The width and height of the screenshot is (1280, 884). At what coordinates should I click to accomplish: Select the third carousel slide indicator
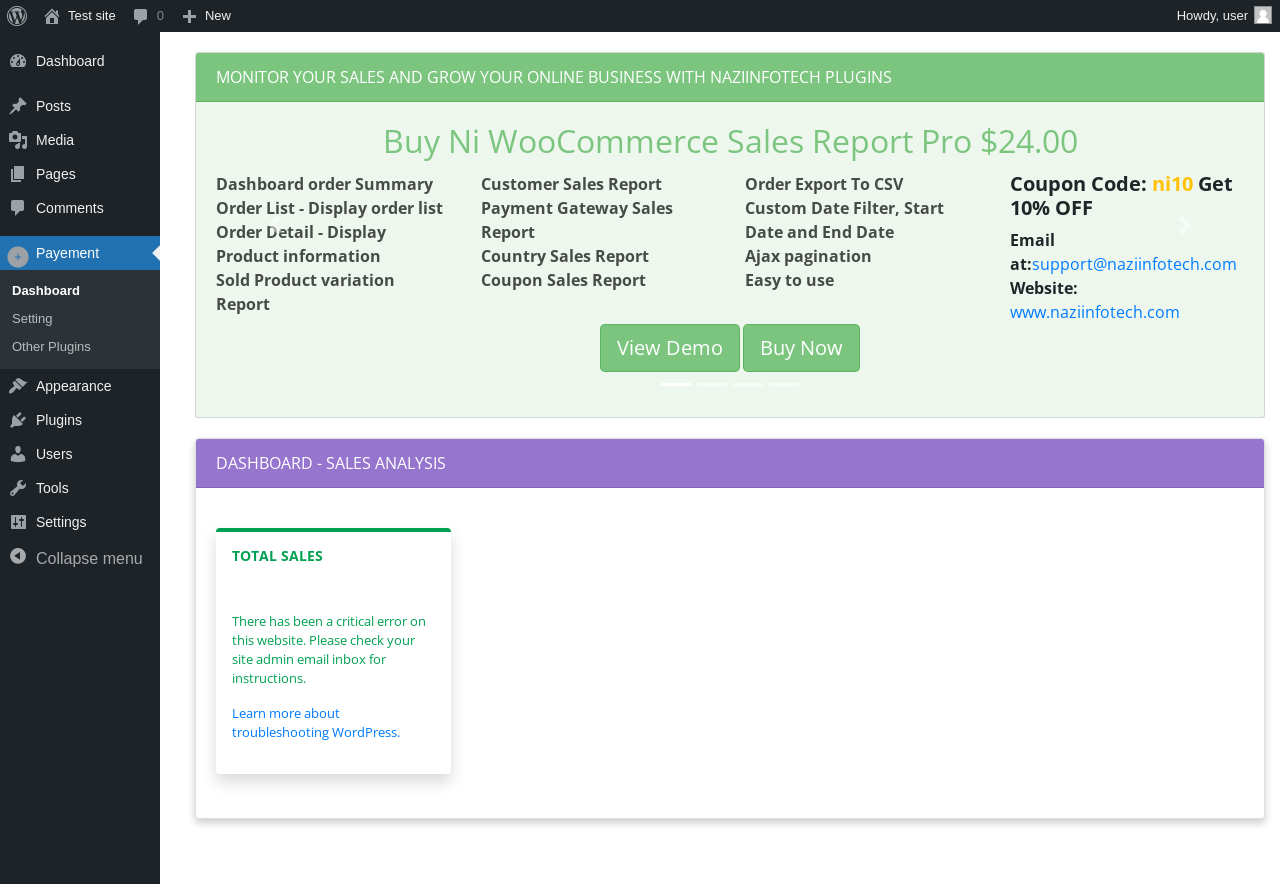(748, 384)
